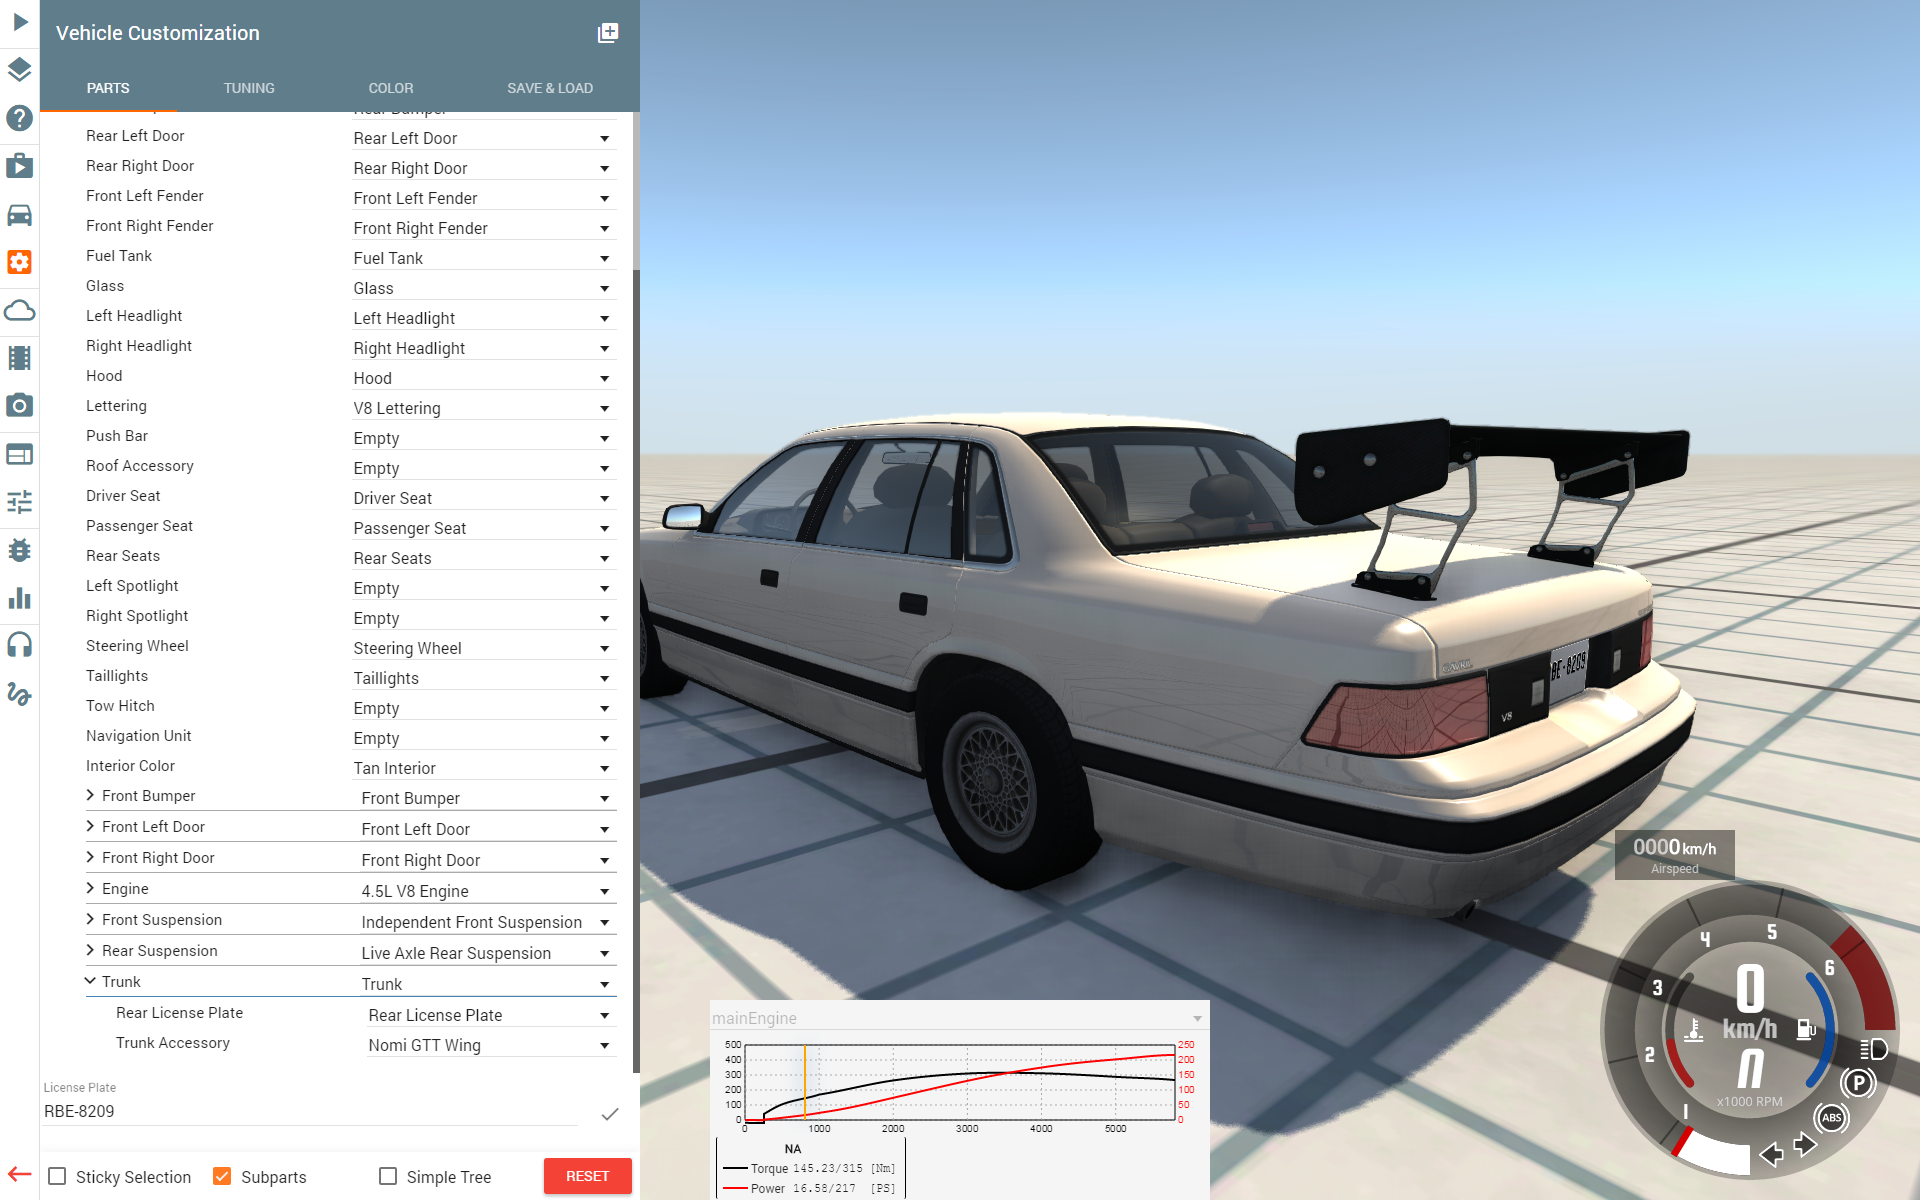This screenshot has height=1200, width=1920.
Task: Click the fuel pump icon on gauge
Action: 1806,1029
